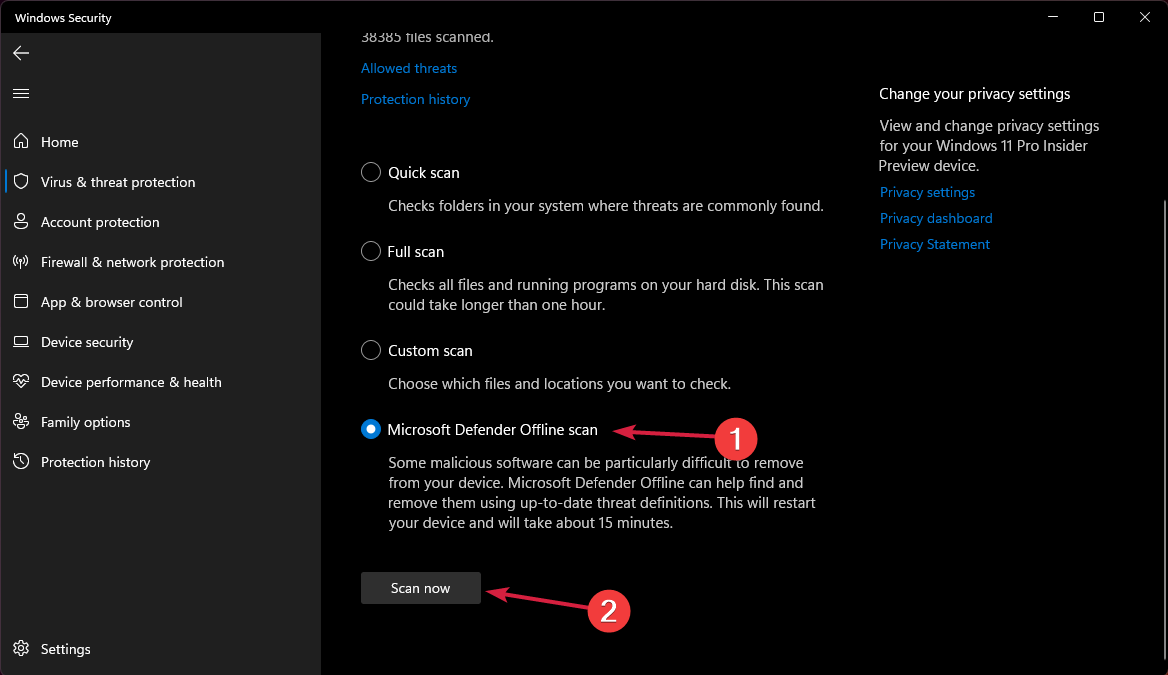Open the Allowed threats link

tap(408, 68)
